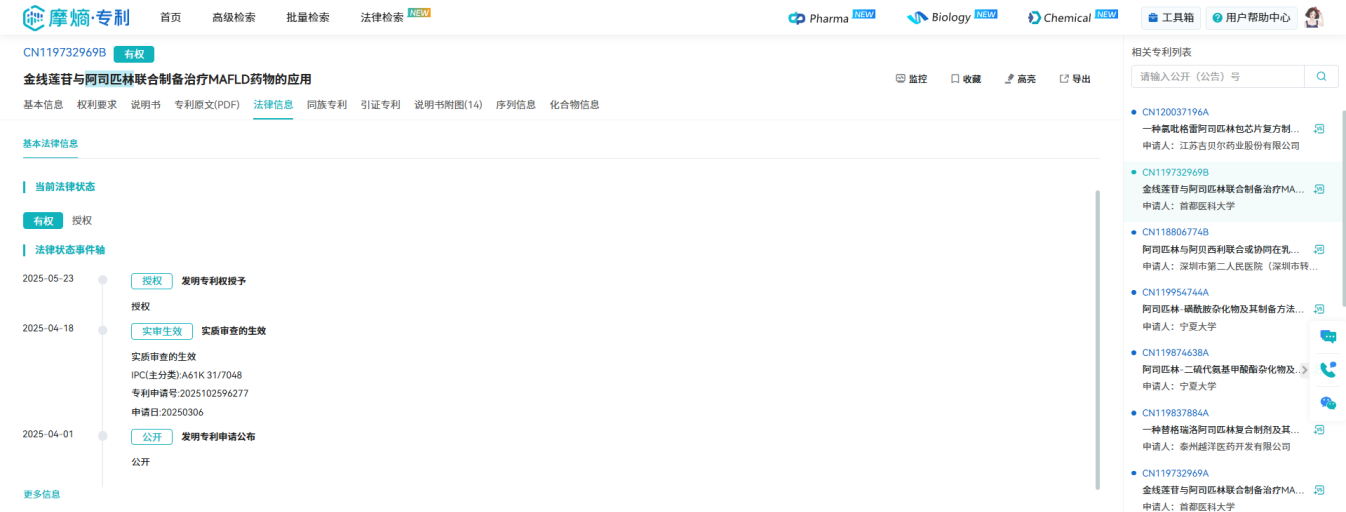Open related patent CN119732969A

click(x=1175, y=472)
